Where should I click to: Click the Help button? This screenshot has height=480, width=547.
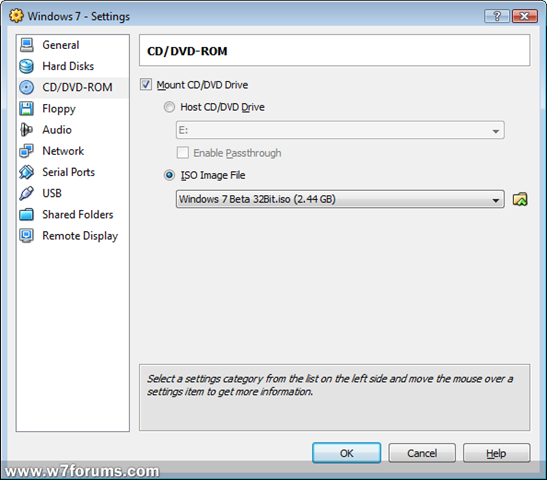click(496, 453)
